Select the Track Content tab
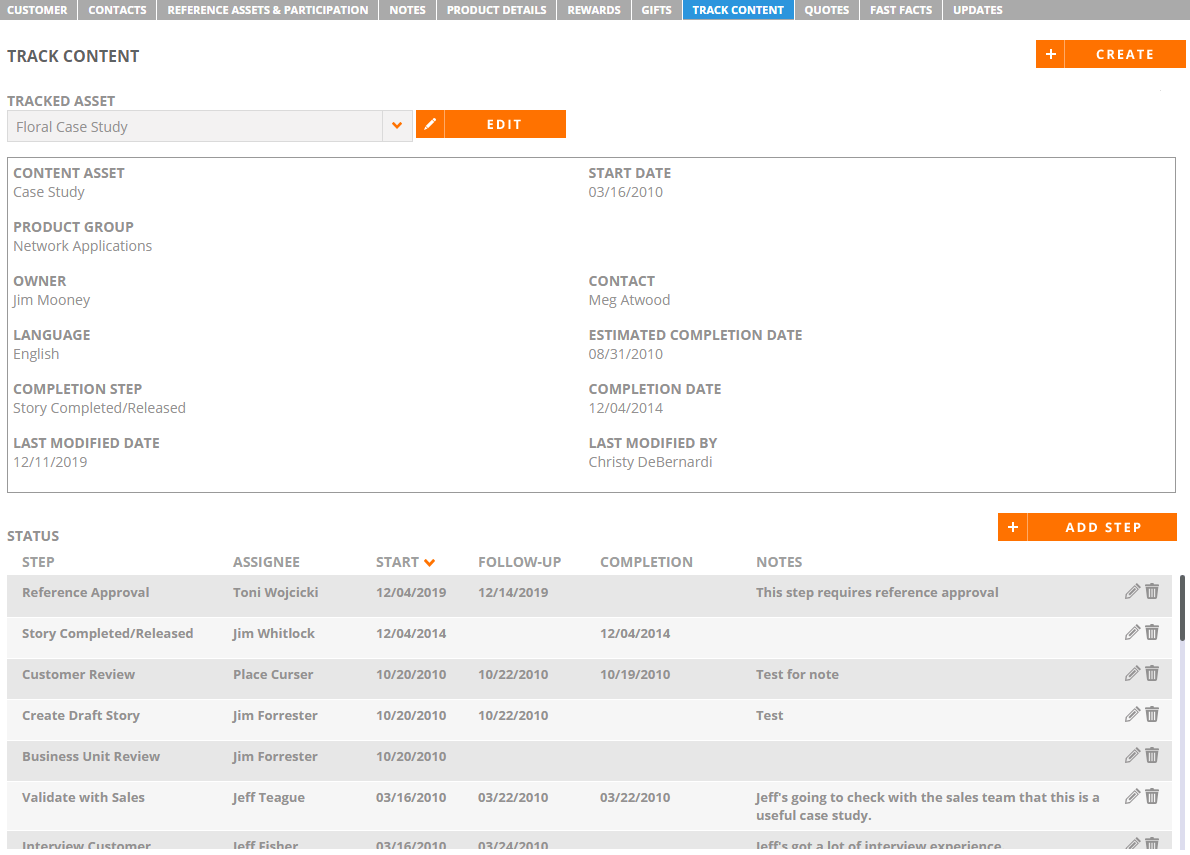The image size is (1190, 855). (738, 10)
